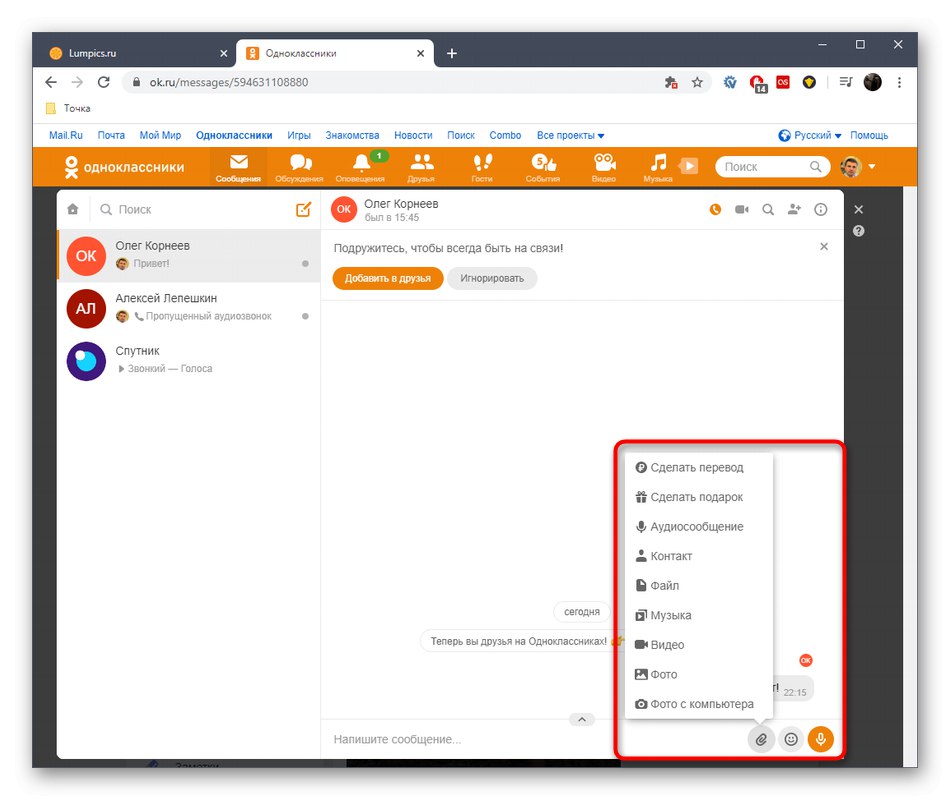The image size is (950, 800).
Task: Click the home icon in the messages panel
Action: pyautogui.click(x=73, y=209)
